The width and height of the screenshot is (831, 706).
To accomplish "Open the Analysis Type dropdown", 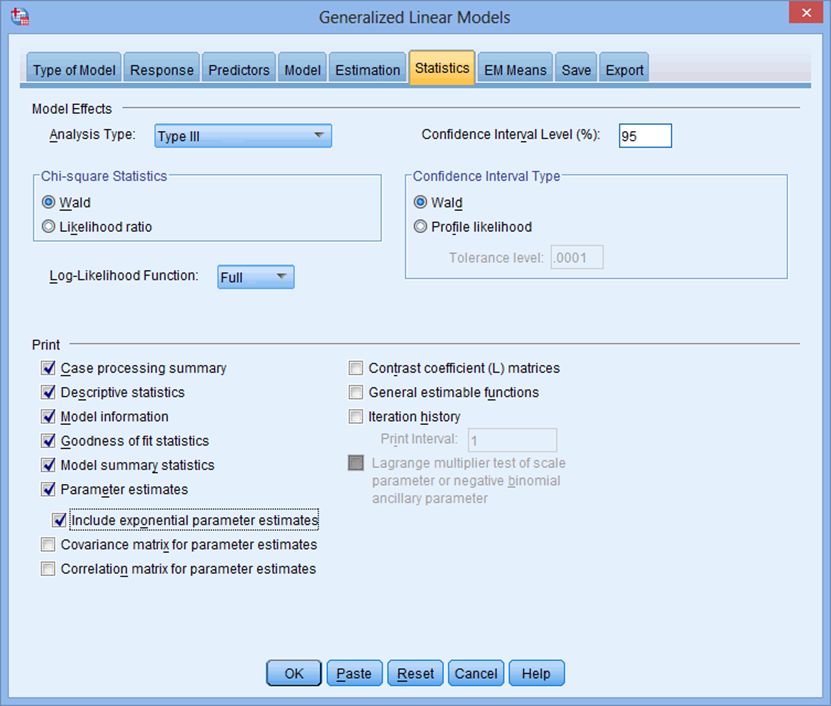I will (x=243, y=136).
